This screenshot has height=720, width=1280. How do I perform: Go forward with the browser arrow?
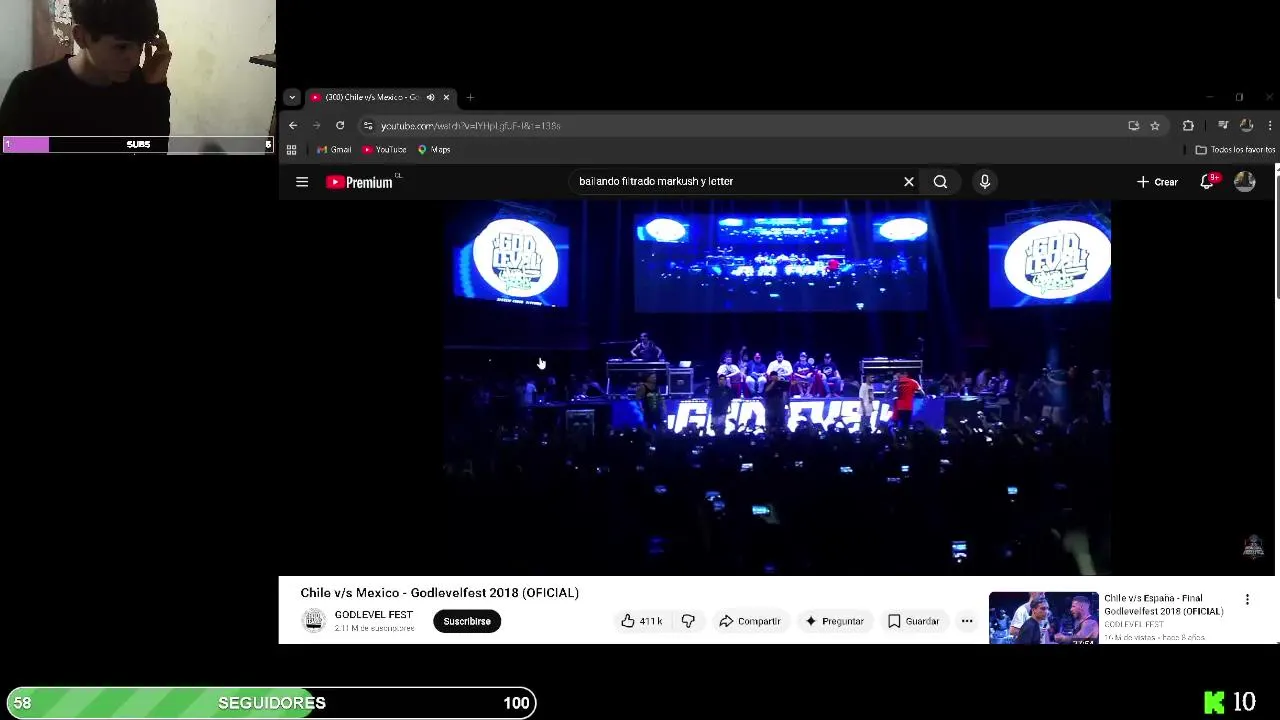[316, 126]
